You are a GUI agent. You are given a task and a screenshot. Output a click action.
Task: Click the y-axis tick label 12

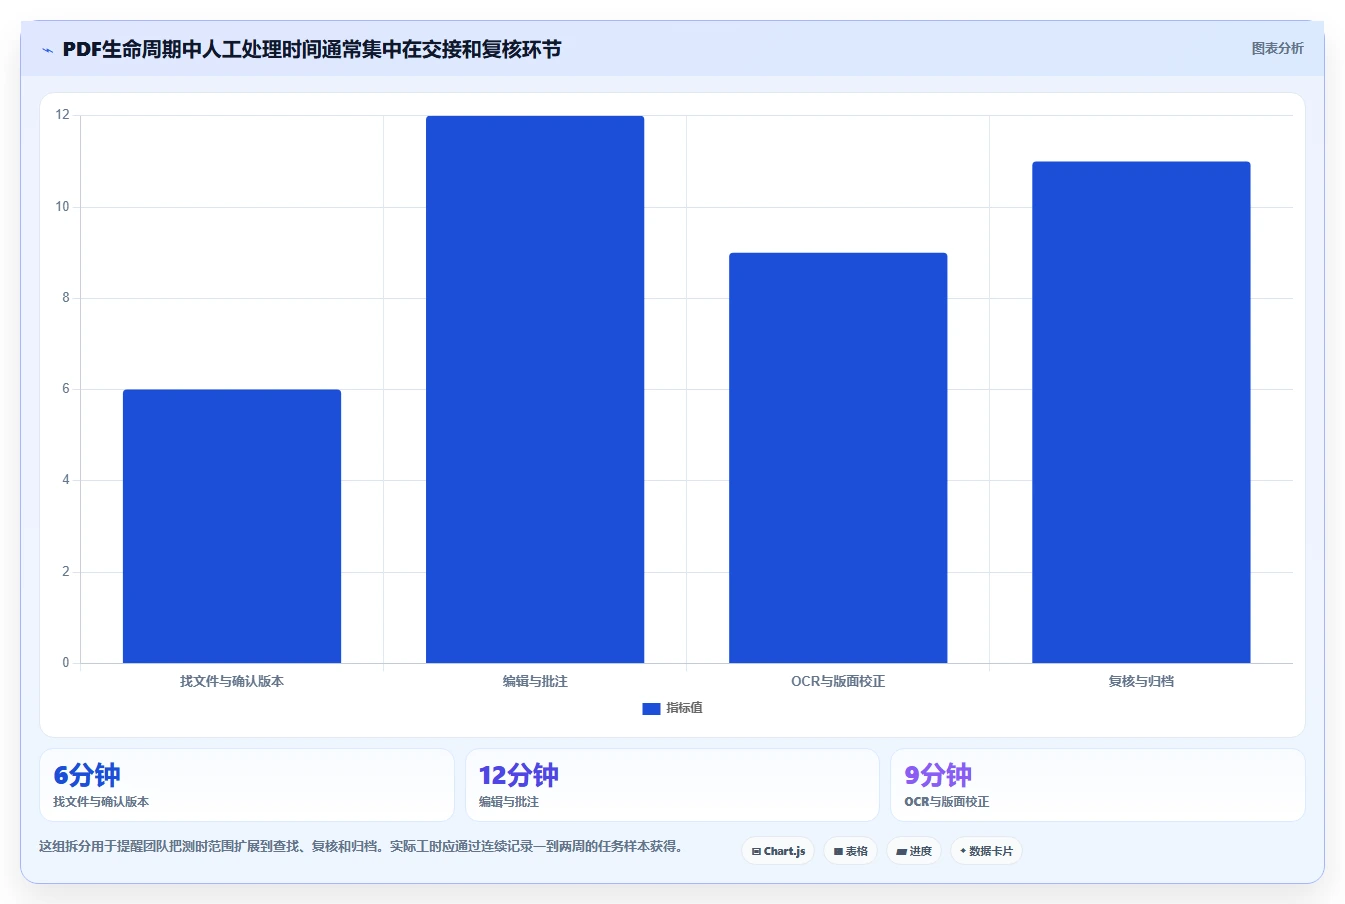click(x=63, y=115)
